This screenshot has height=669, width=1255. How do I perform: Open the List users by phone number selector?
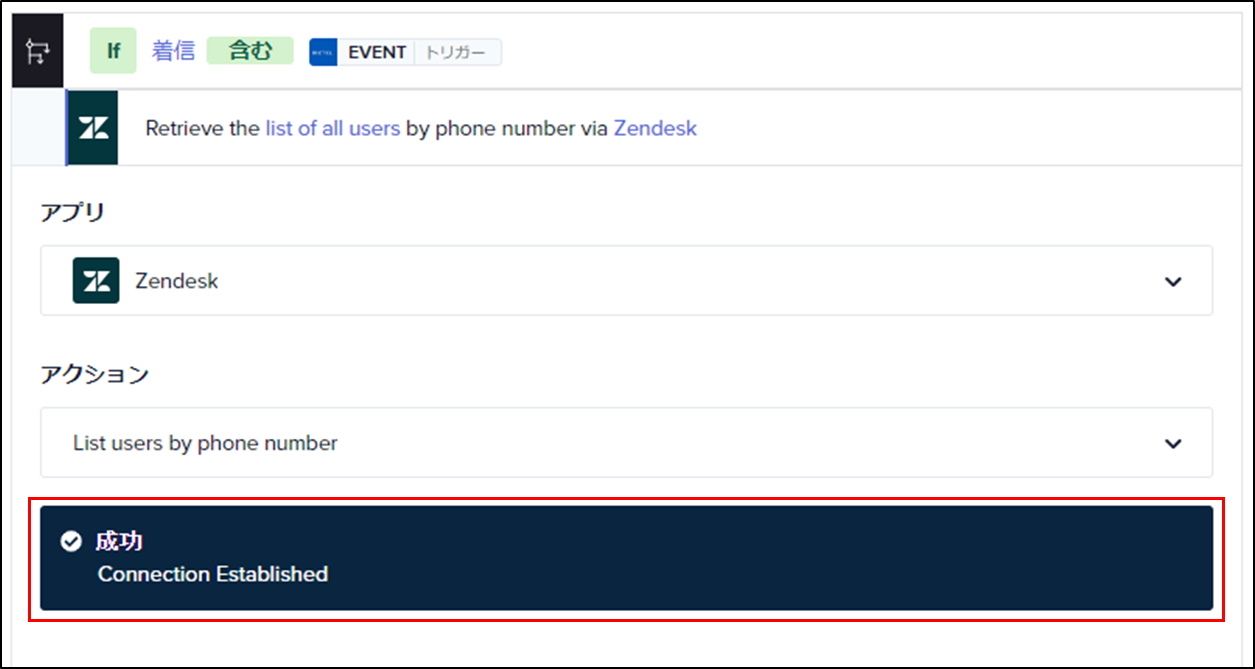click(x=626, y=442)
